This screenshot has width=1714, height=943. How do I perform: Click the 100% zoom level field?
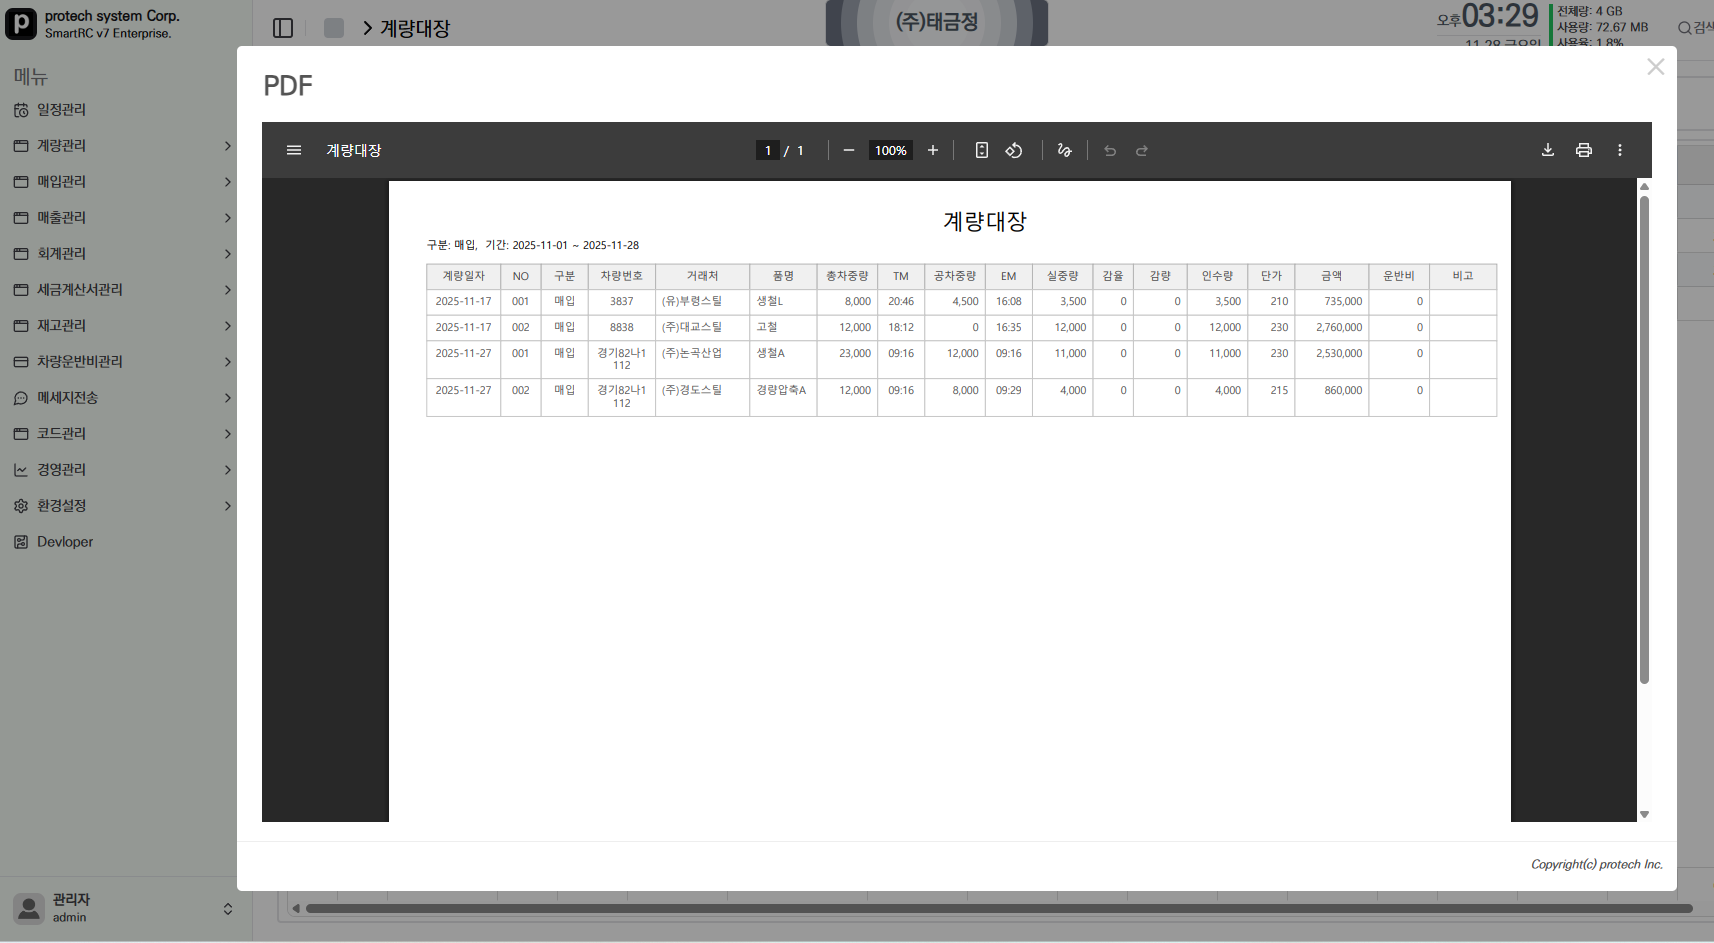point(890,150)
